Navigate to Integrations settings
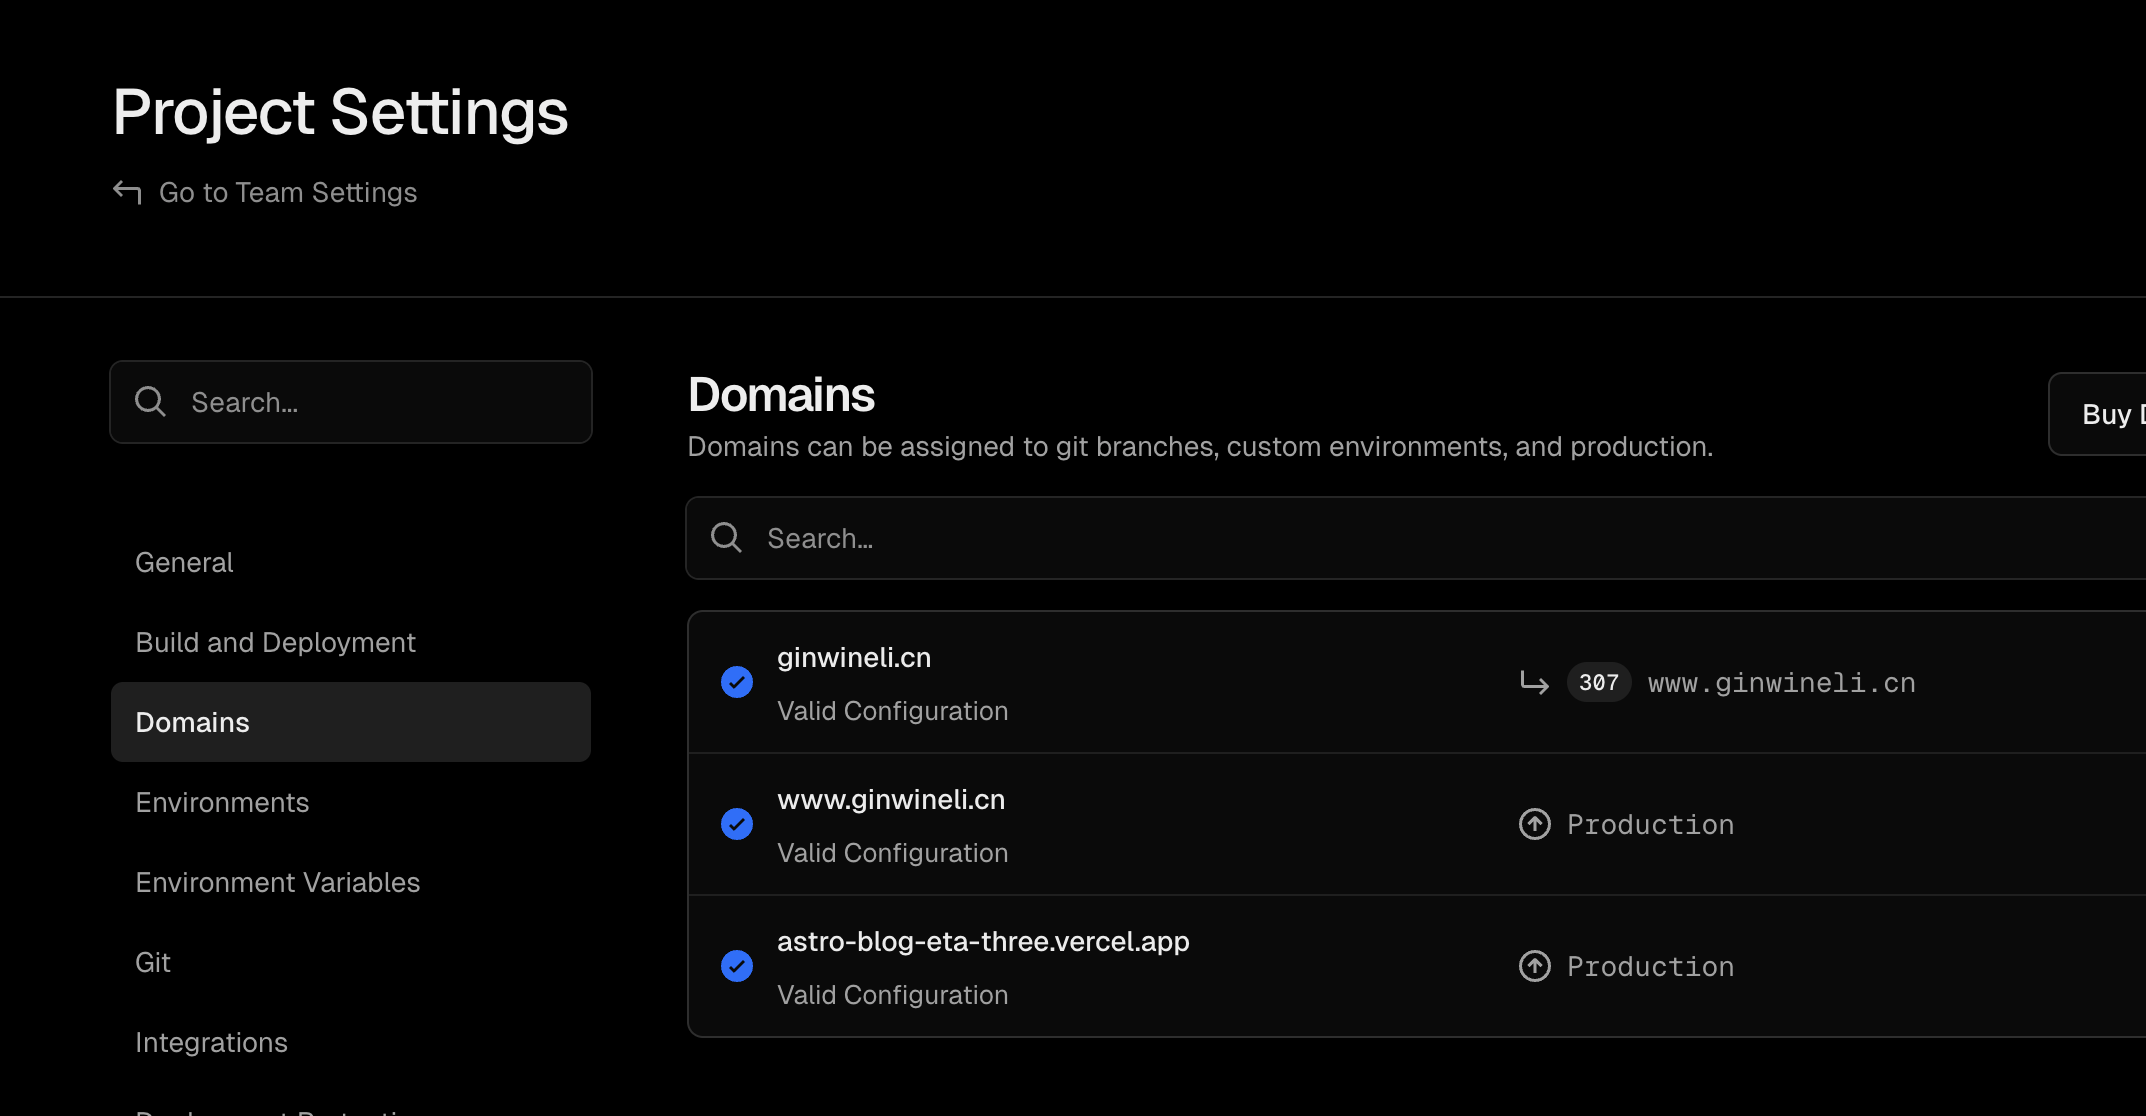 [x=211, y=1043]
